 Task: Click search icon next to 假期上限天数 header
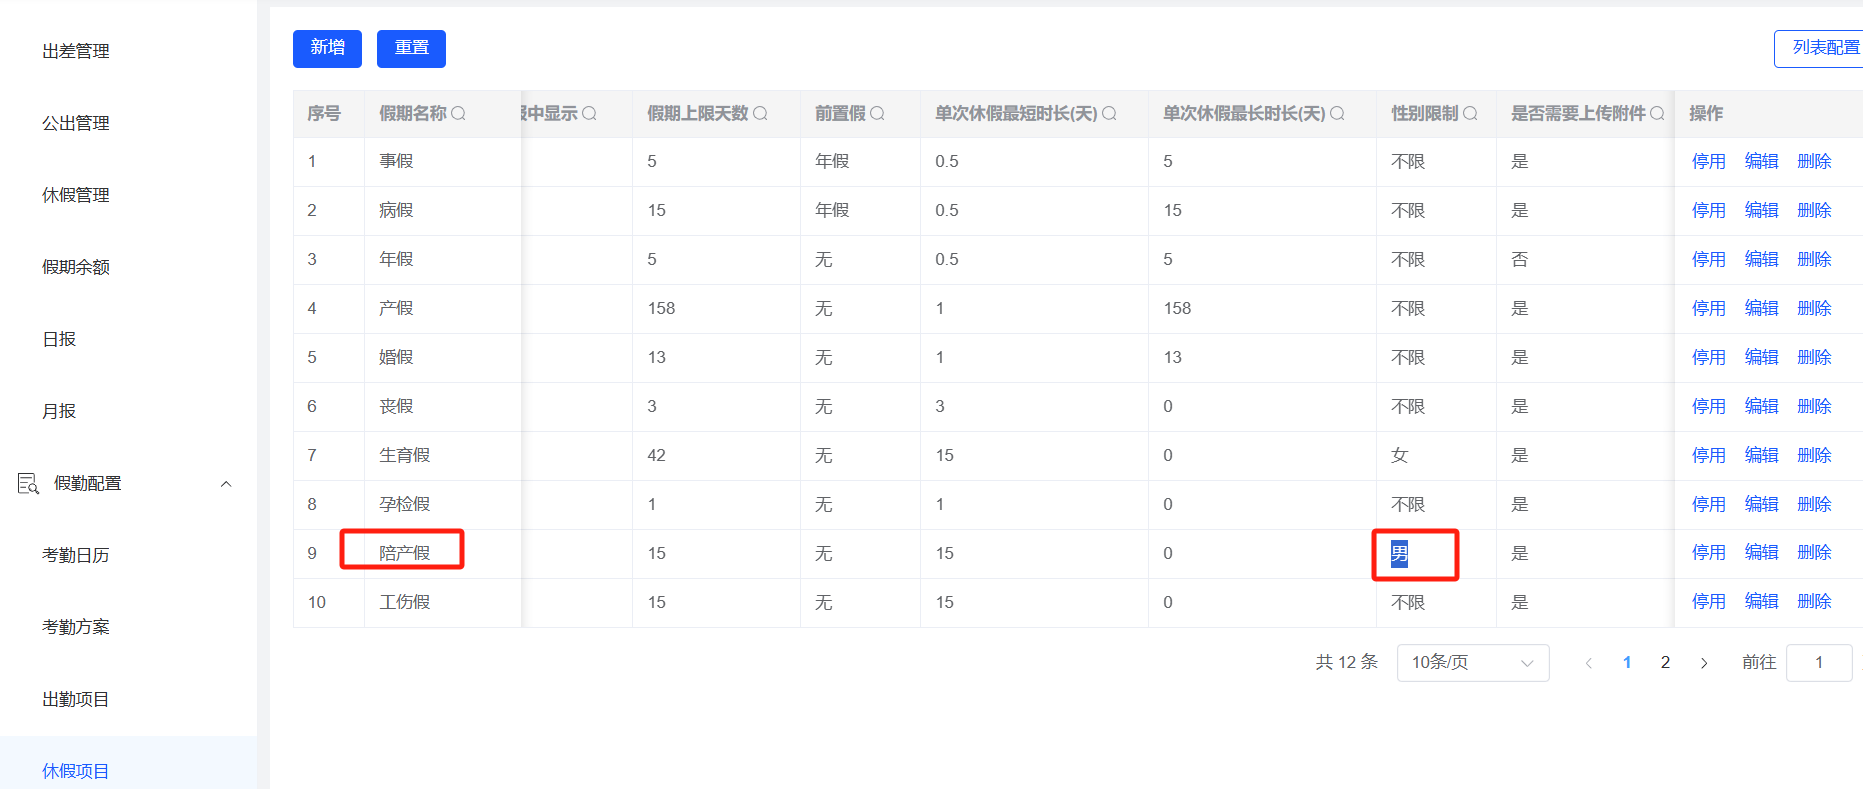pos(760,114)
